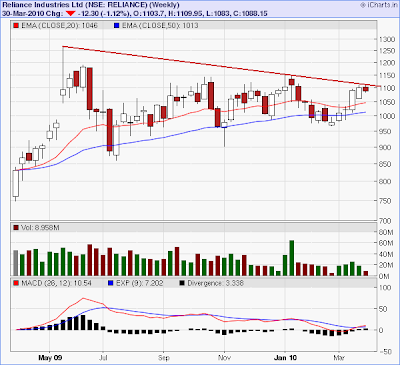Viewport: 400px width, 365px height.
Task: Click the 80M volume axis label
Action: pos(386,232)
